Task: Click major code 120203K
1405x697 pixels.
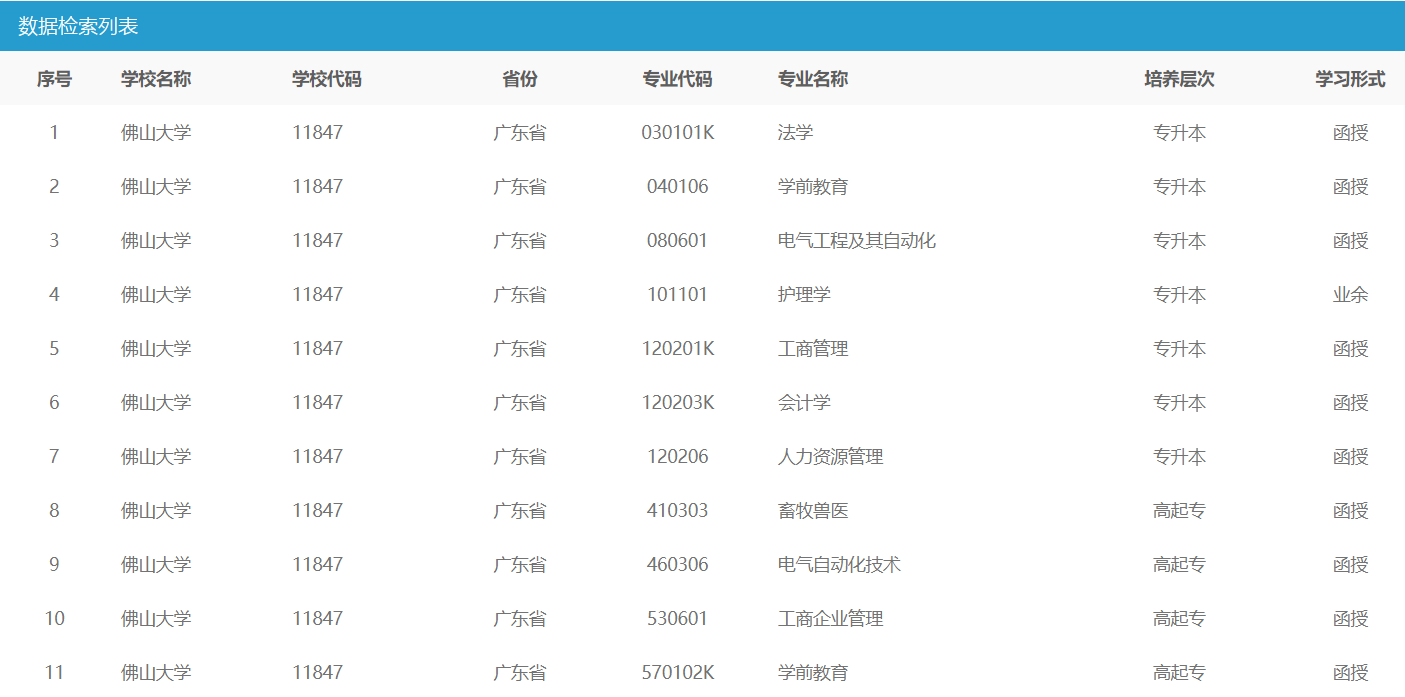Action: [x=678, y=403]
